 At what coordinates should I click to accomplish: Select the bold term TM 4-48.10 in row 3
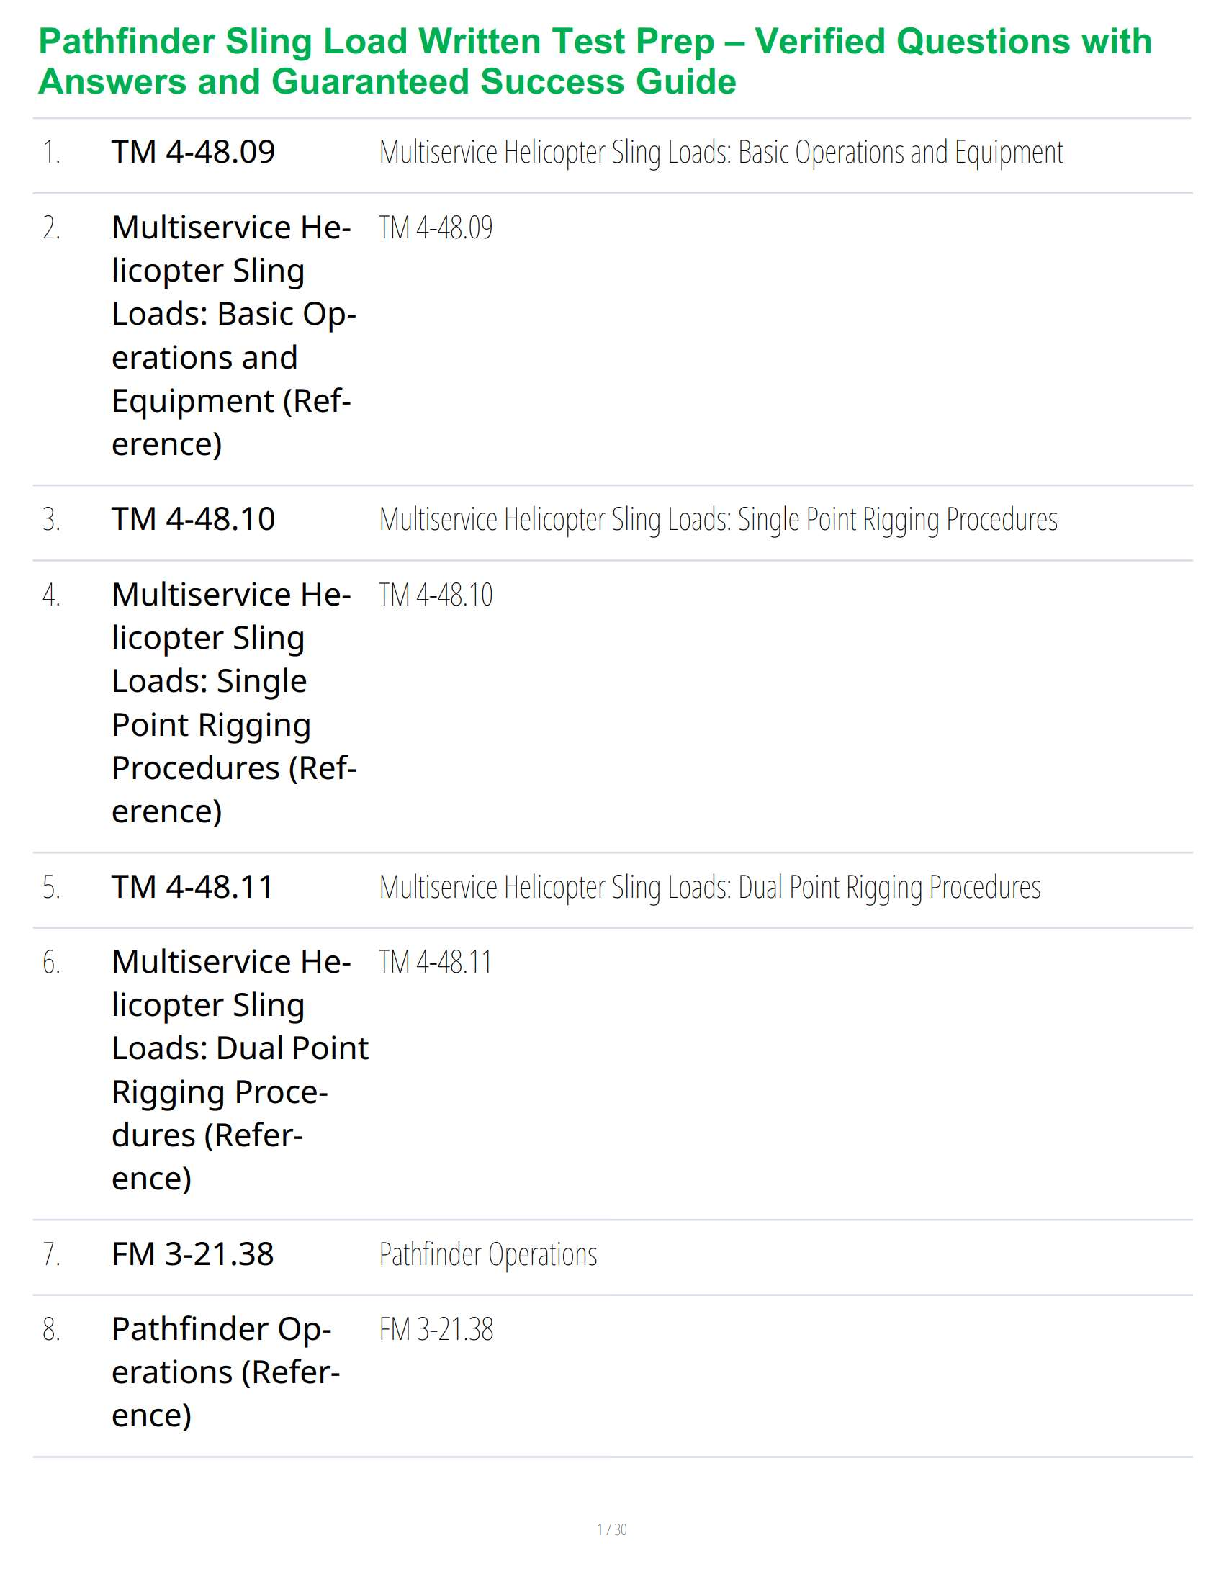193,519
